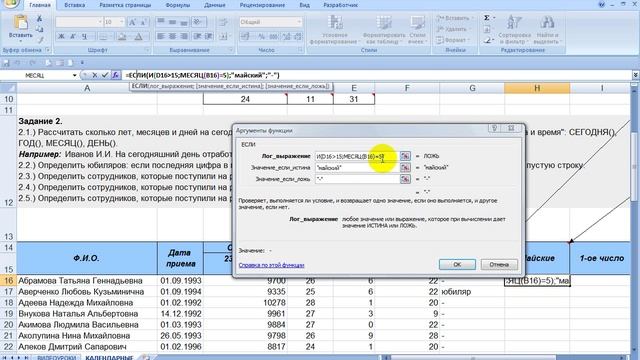Increase font size with large A icon
The image size is (640, 360).
point(132,22)
